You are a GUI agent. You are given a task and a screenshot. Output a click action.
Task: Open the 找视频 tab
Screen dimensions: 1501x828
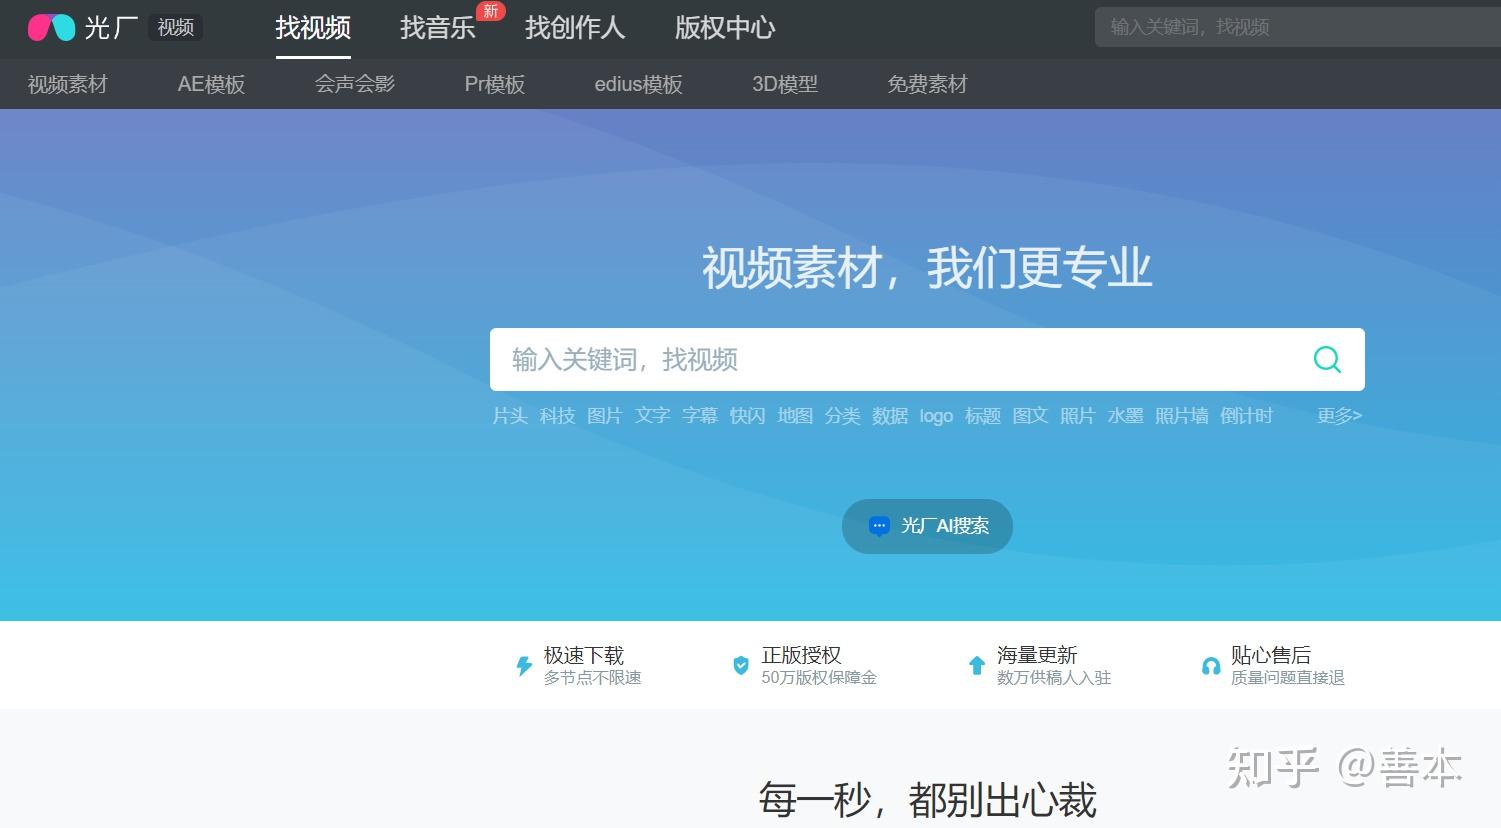point(313,28)
